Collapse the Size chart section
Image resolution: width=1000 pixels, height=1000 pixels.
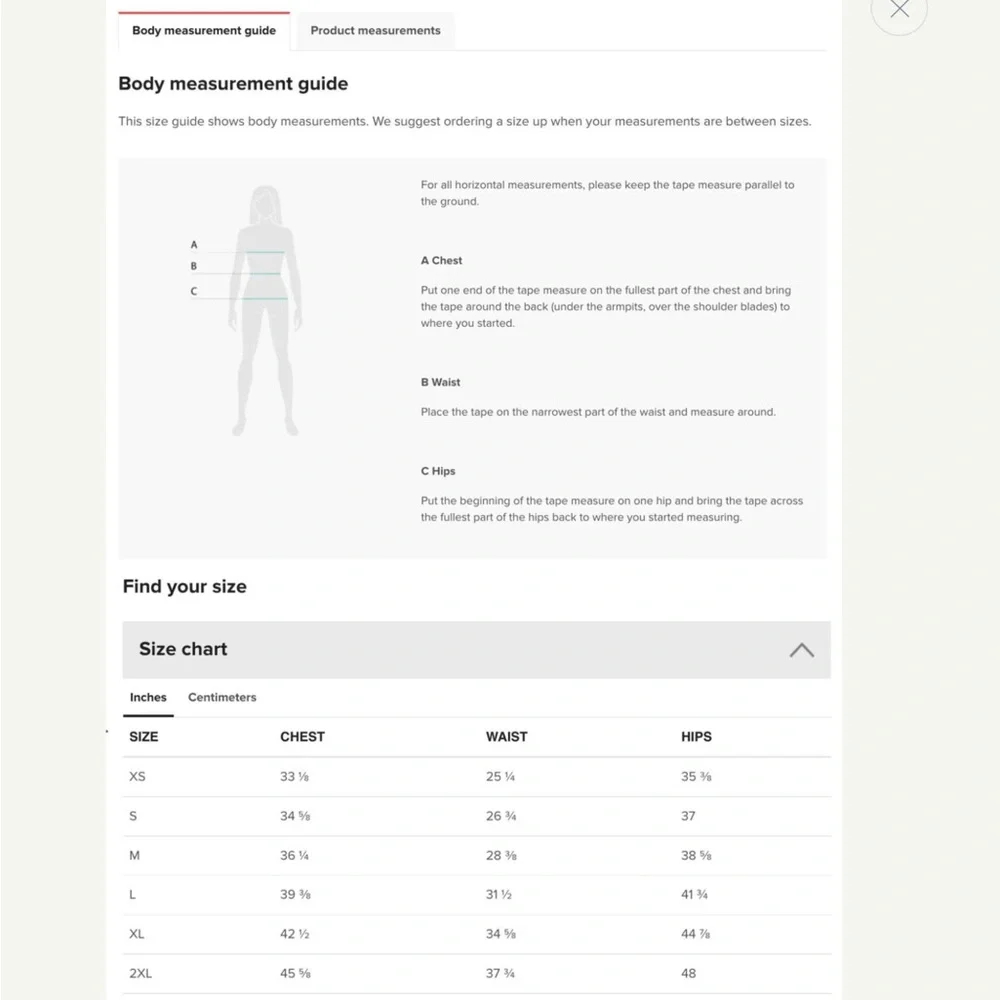pos(802,650)
